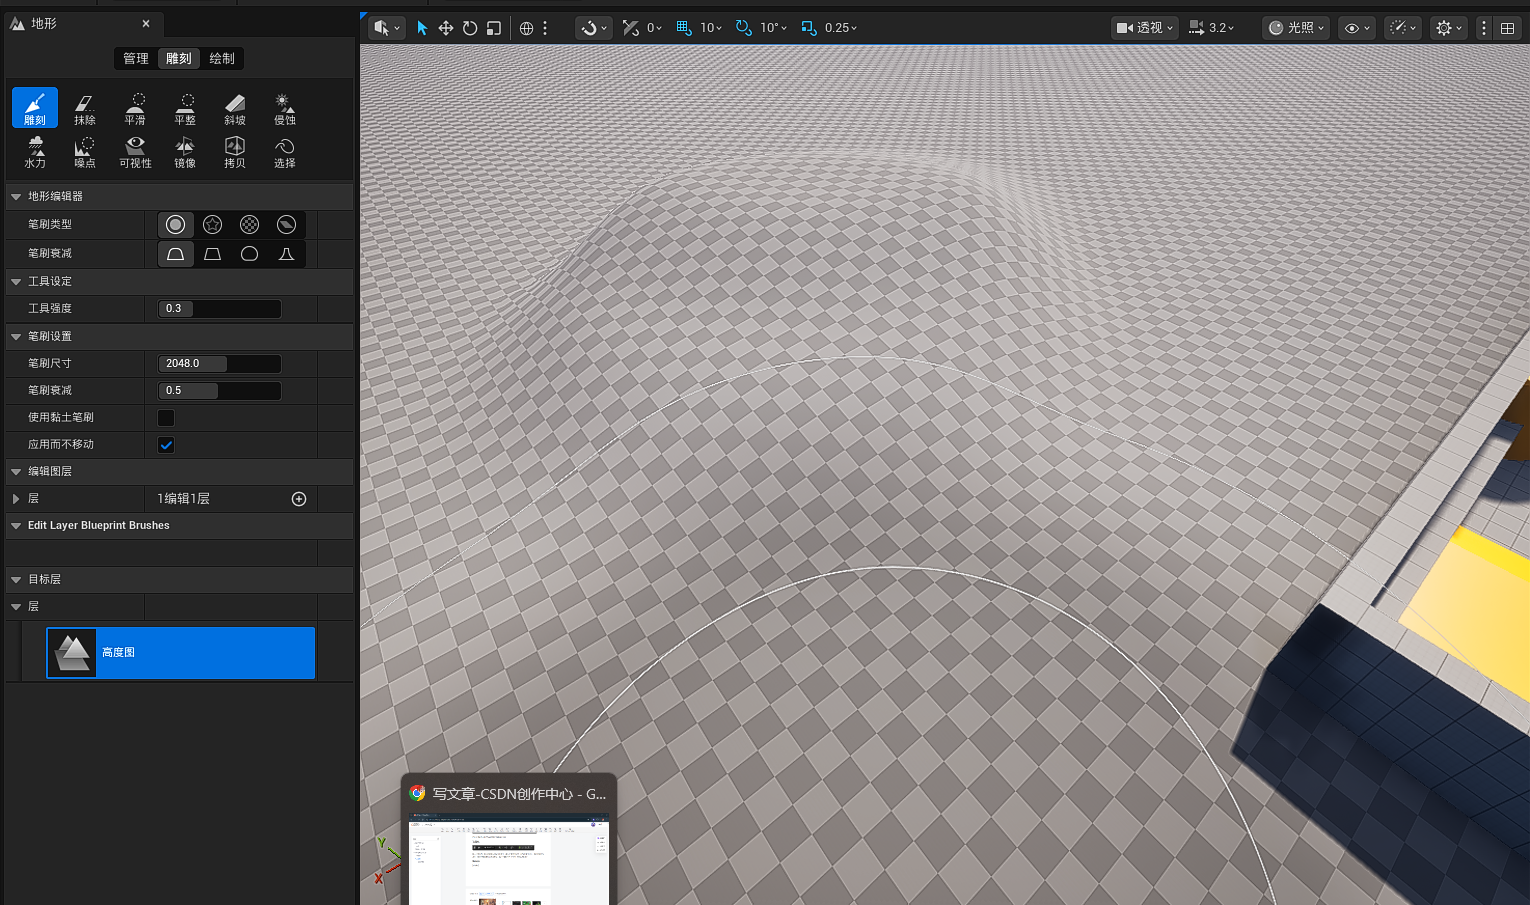Open transform tools overflow menu
This screenshot has width=1530, height=905.
(x=545, y=28)
